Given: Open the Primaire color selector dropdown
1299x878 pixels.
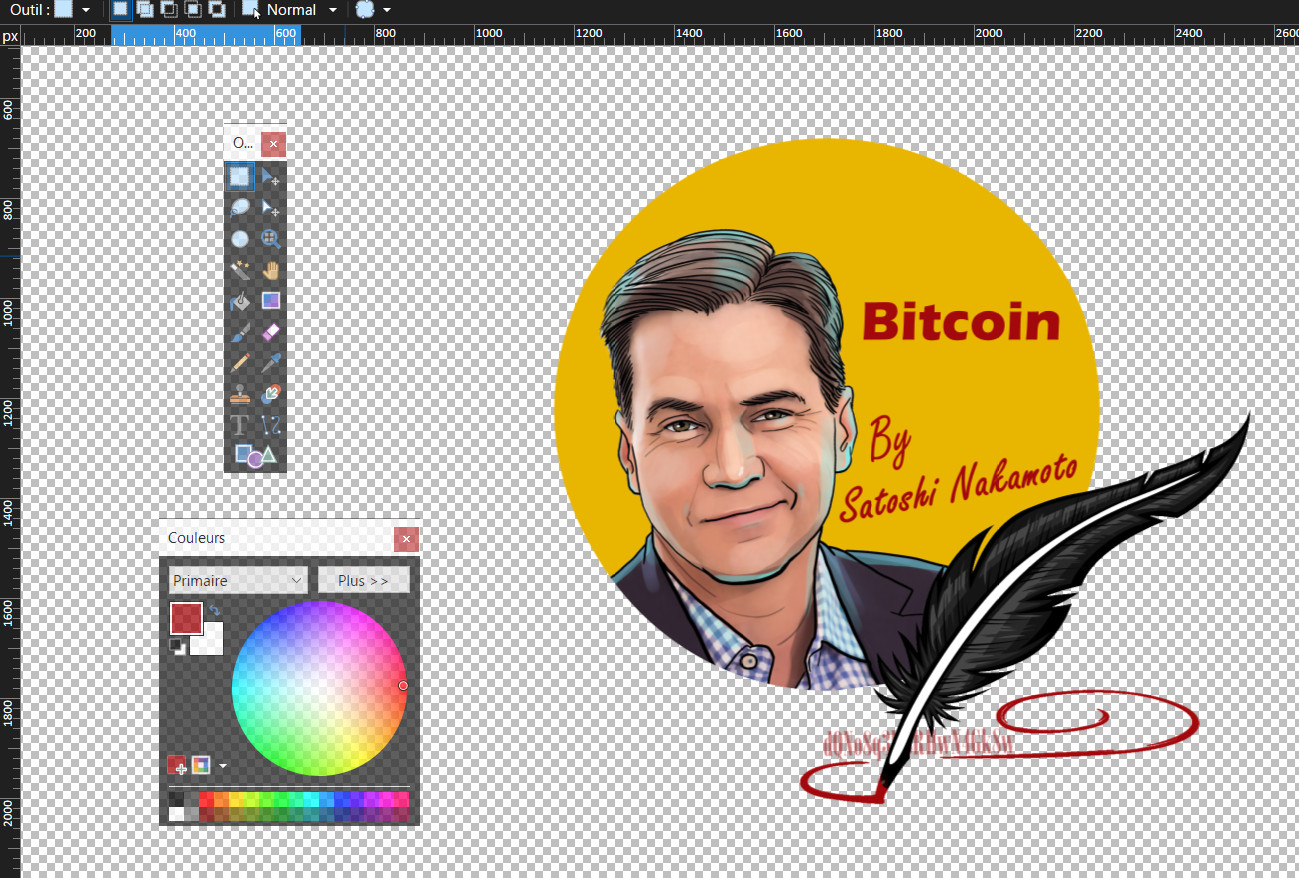Looking at the screenshot, I should click(x=238, y=580).
